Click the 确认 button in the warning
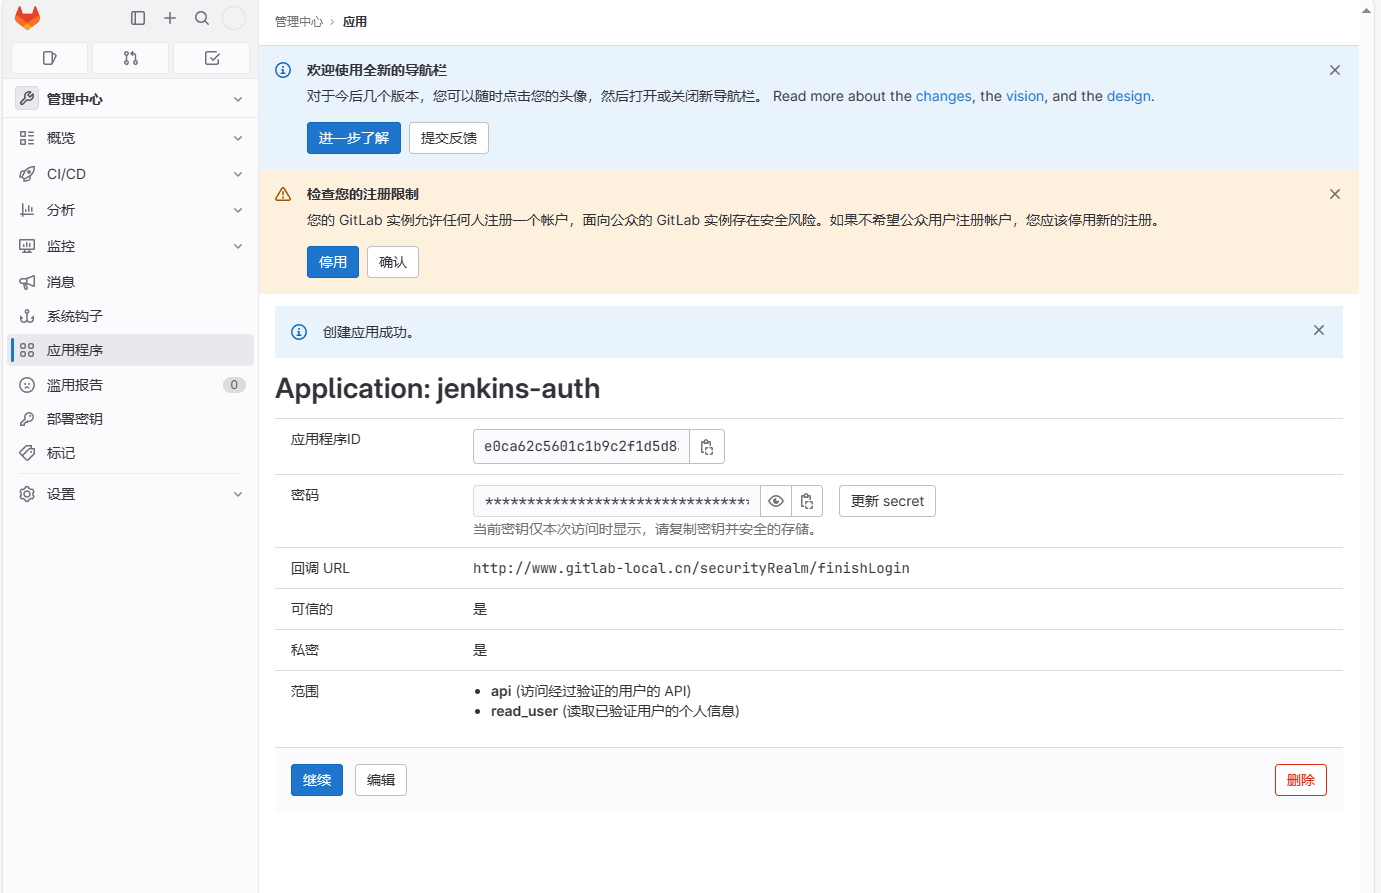Screen dimensions: 1381x893 click(393, 262)
